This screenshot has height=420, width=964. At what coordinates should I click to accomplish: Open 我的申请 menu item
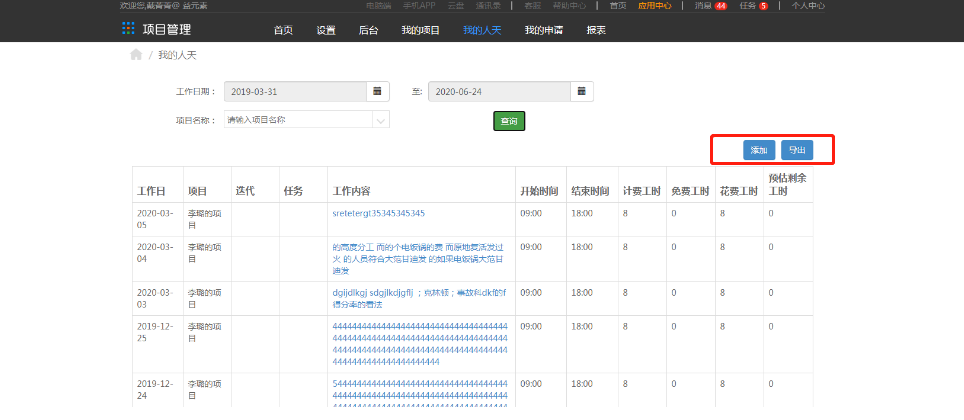coord(543,30)
